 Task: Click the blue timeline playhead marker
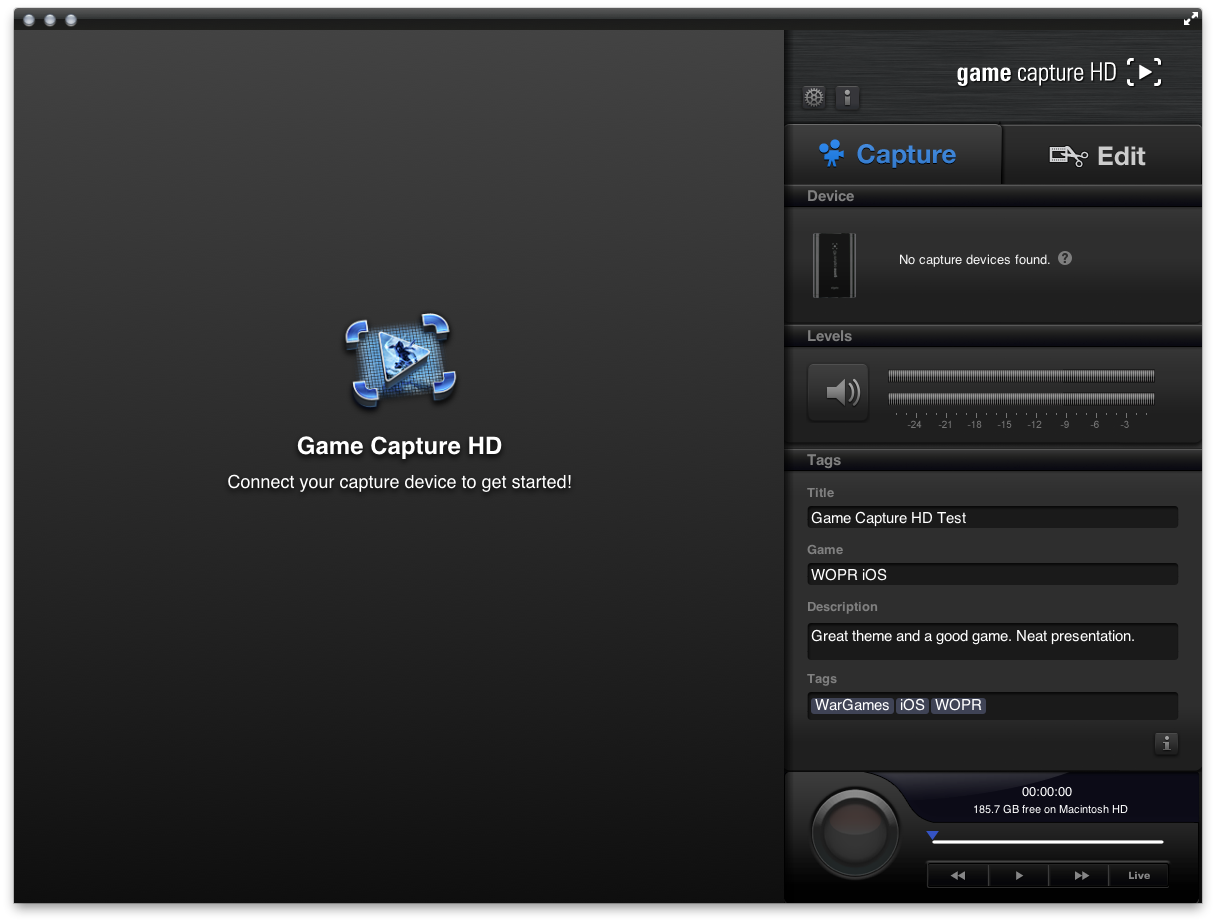point(932,835)
